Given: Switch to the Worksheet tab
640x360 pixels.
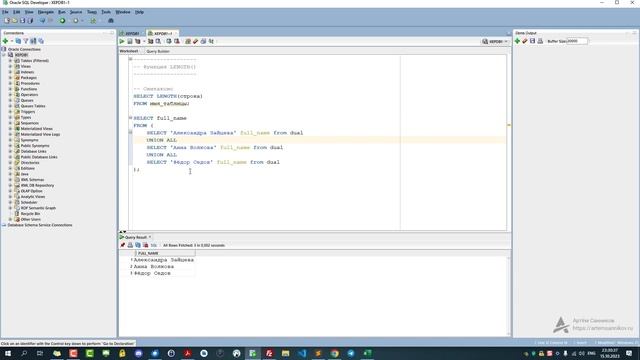Looking at the screenshot, I should click(129, 51).
